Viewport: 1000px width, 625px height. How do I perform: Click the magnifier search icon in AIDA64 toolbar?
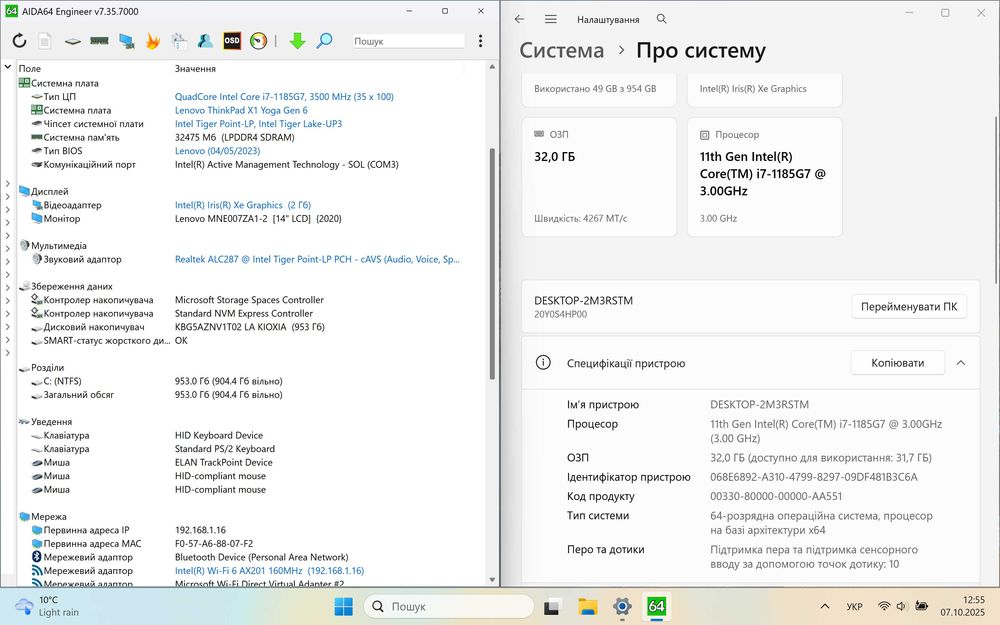325,41
